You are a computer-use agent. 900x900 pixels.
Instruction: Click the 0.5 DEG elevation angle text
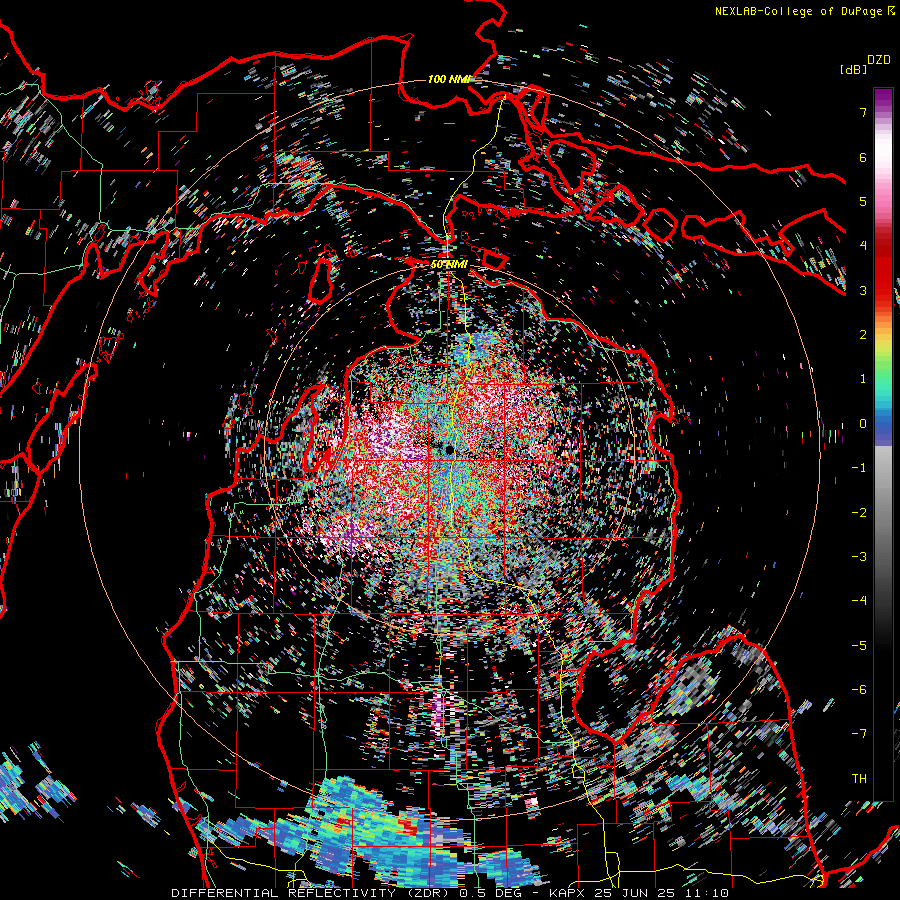point(491,893)
